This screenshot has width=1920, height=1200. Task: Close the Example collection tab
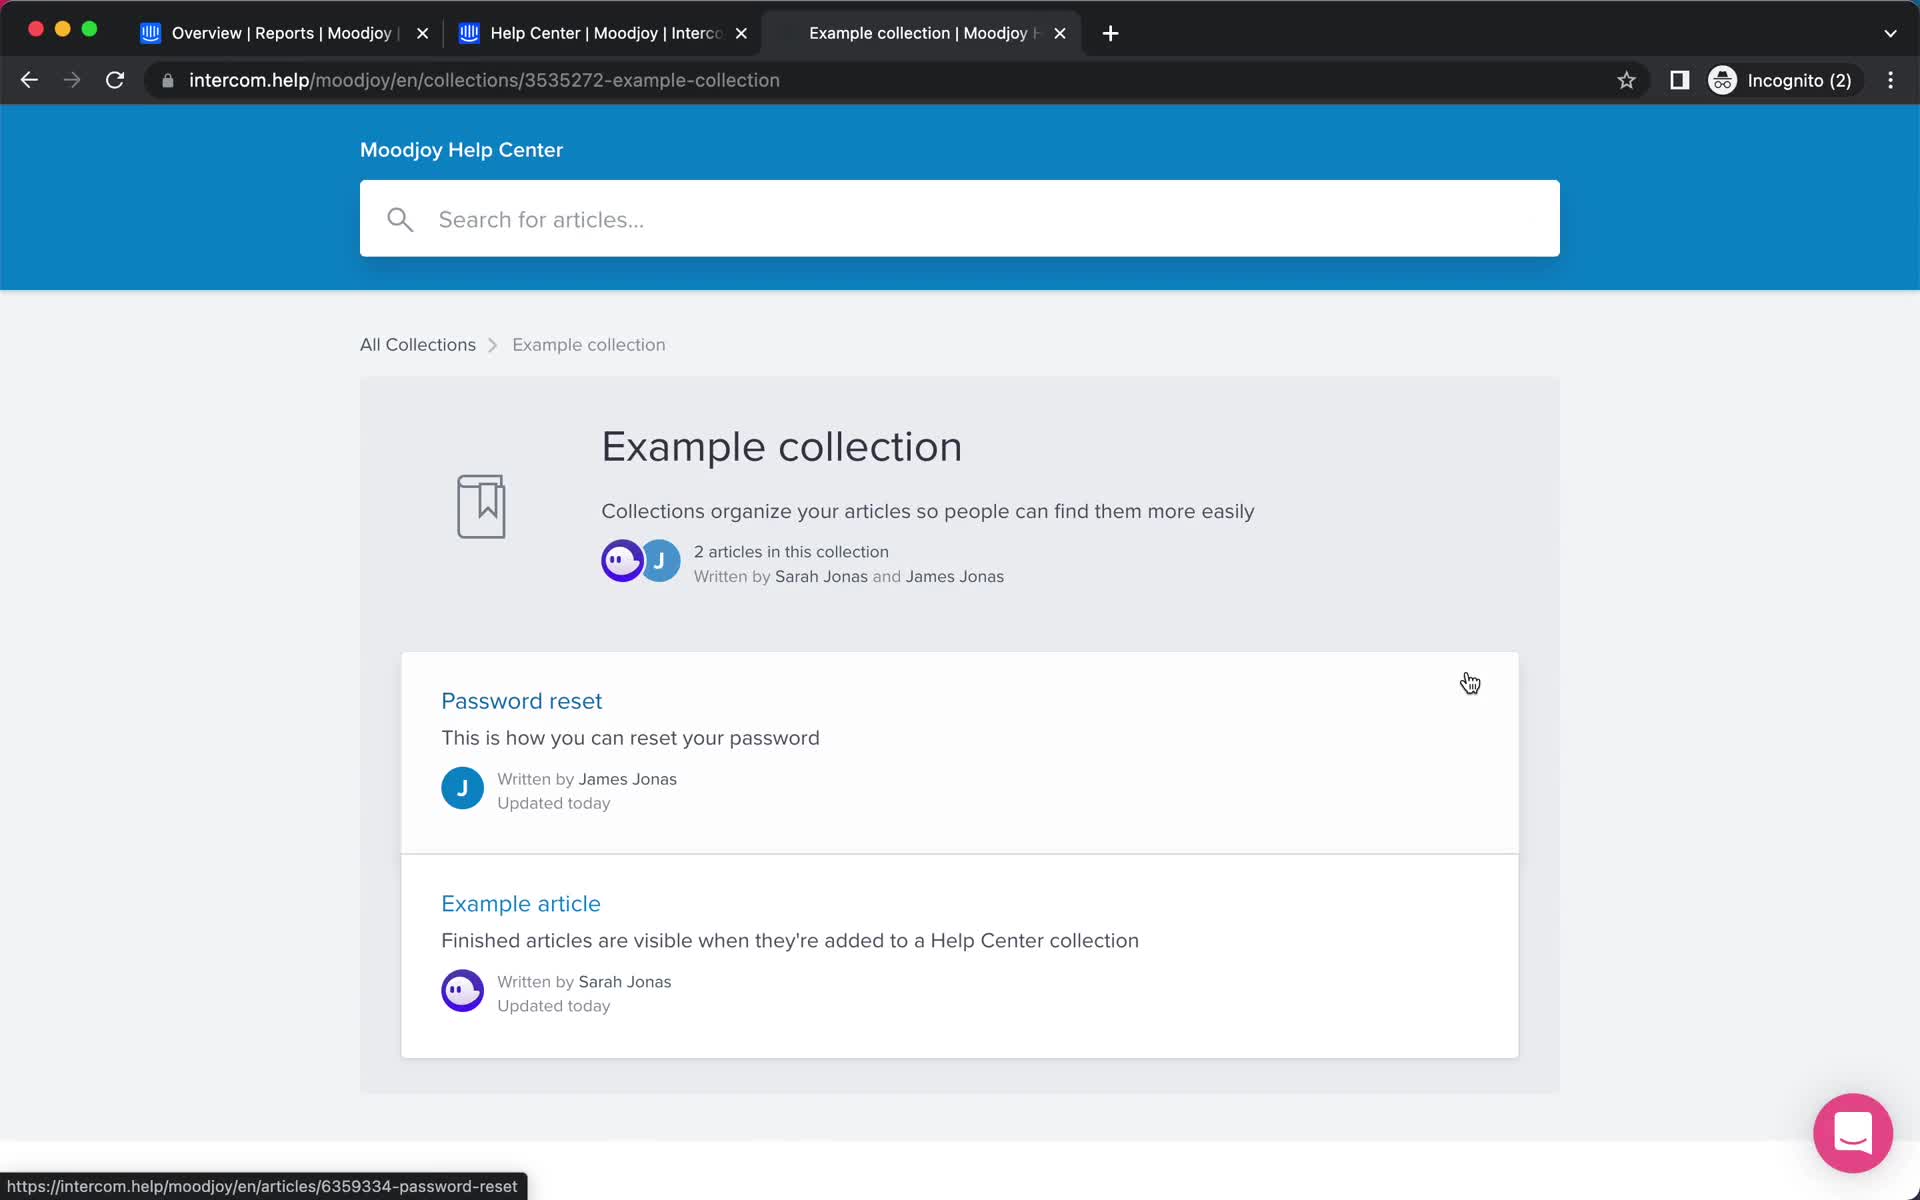(1060, 33)
